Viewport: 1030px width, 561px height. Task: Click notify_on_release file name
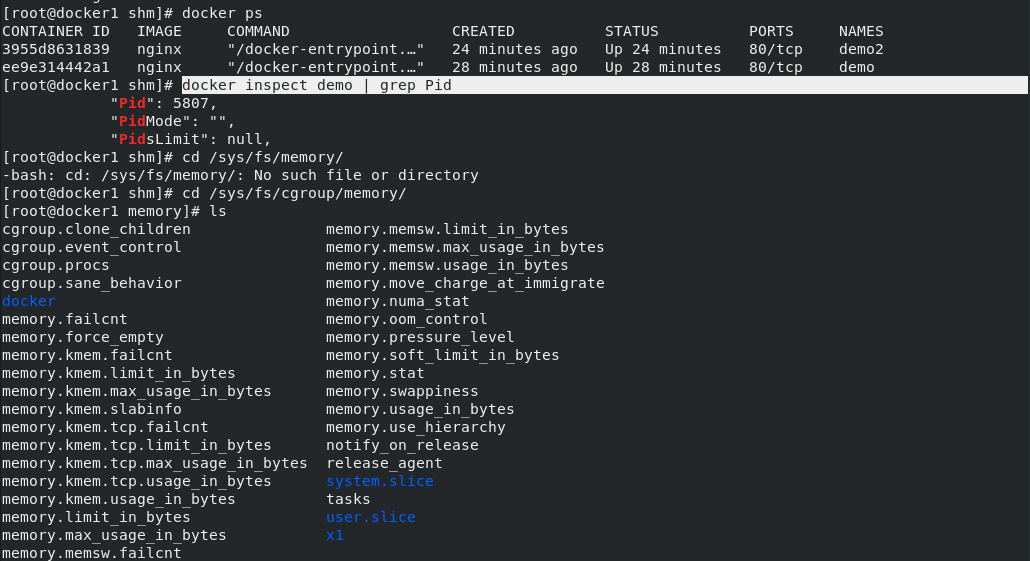402,445
